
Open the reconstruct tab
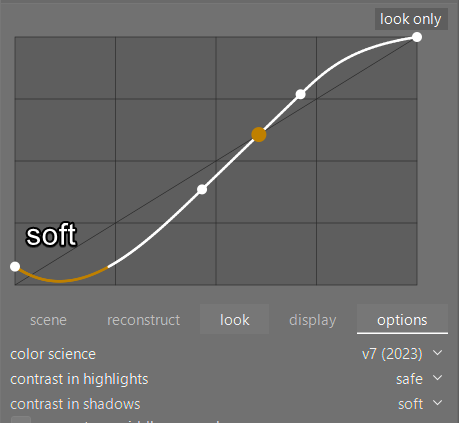(x=143, y=320)
